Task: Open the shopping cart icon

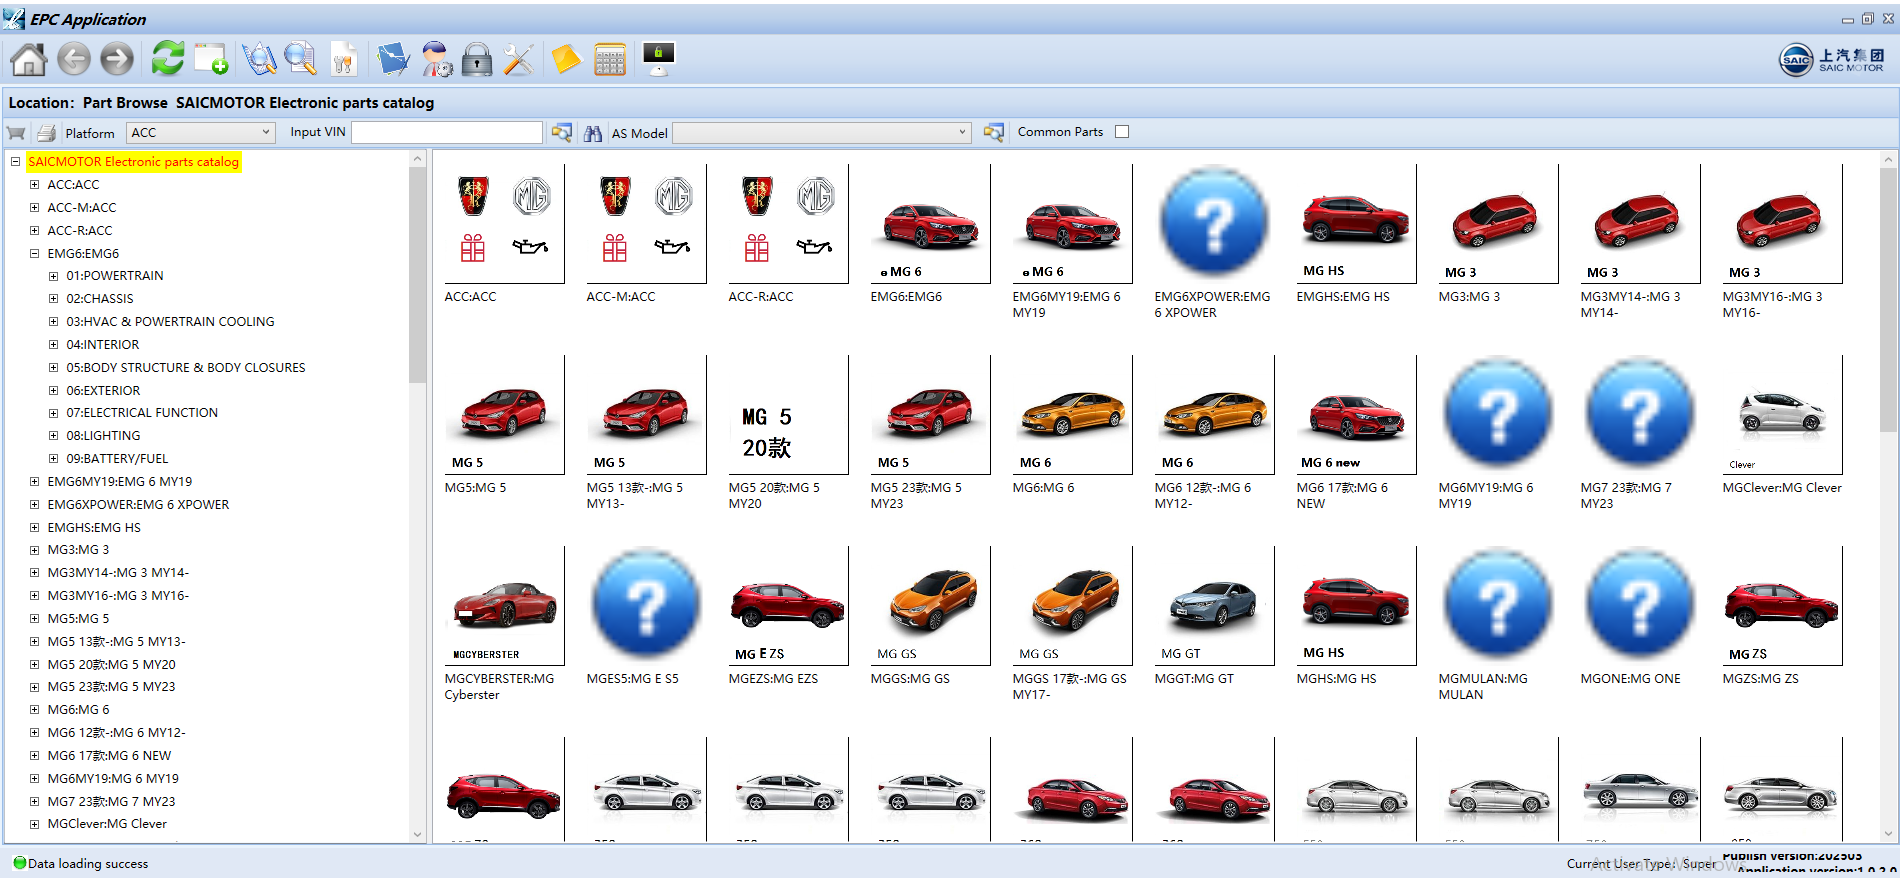Action: point(16,133)
